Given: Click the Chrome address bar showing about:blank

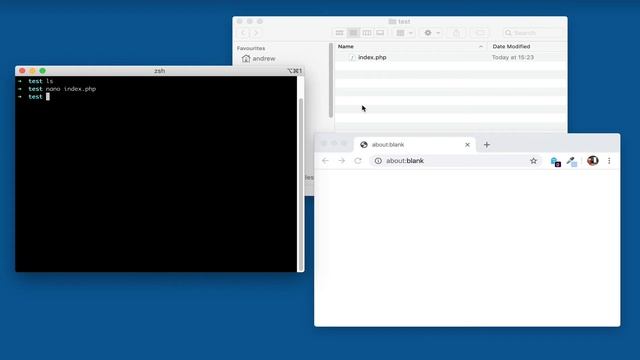Looking at the screenshot, I should (456, 161).
